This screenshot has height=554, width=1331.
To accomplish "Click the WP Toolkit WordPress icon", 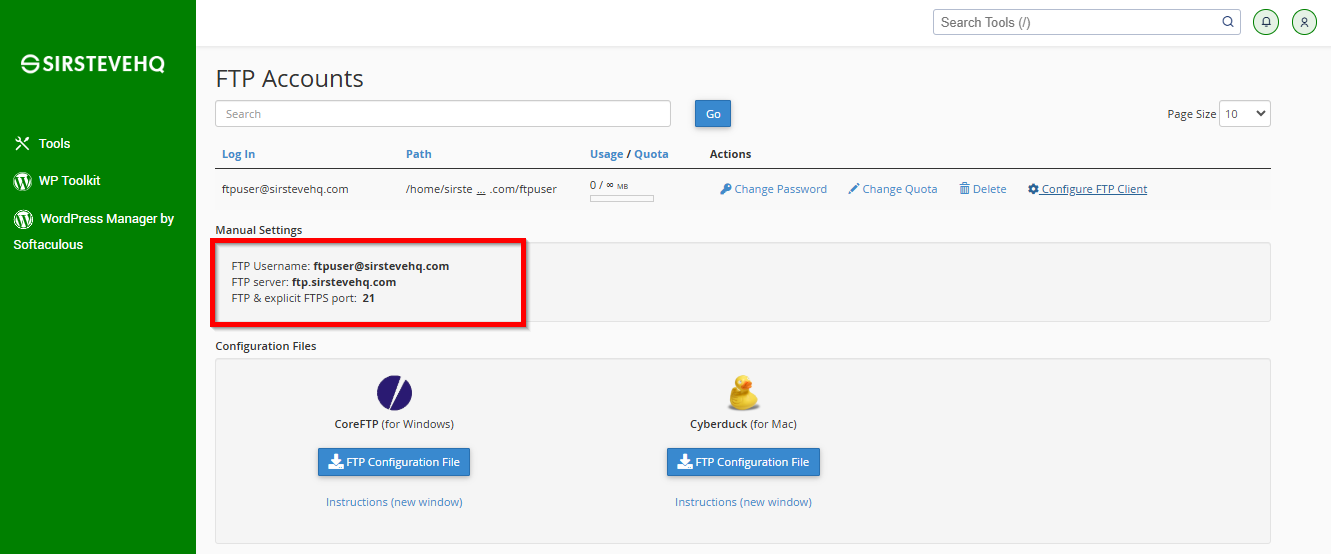I will point(22,181).
